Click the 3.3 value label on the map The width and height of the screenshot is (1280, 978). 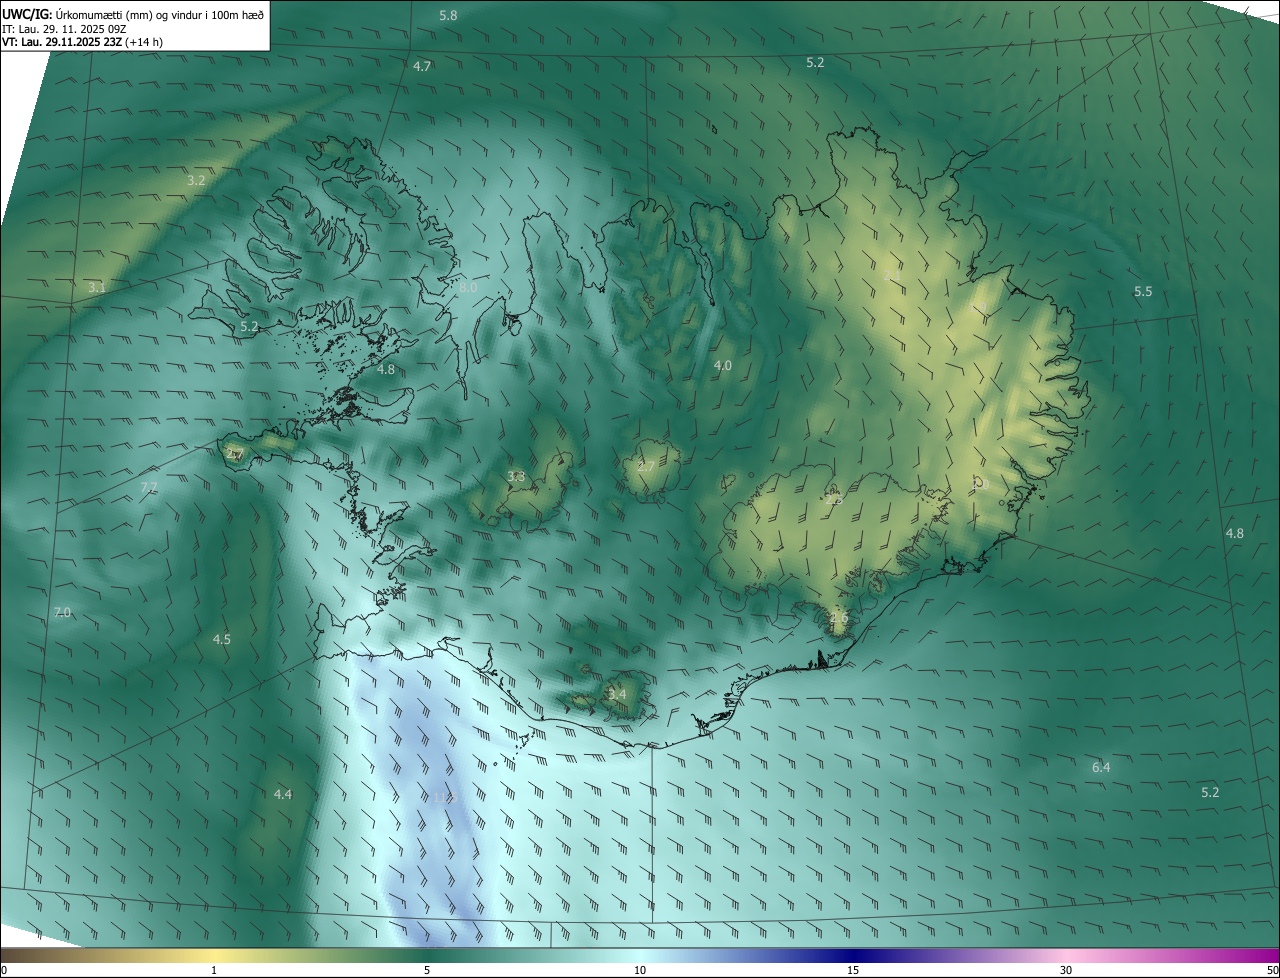(x=516, y=477)
